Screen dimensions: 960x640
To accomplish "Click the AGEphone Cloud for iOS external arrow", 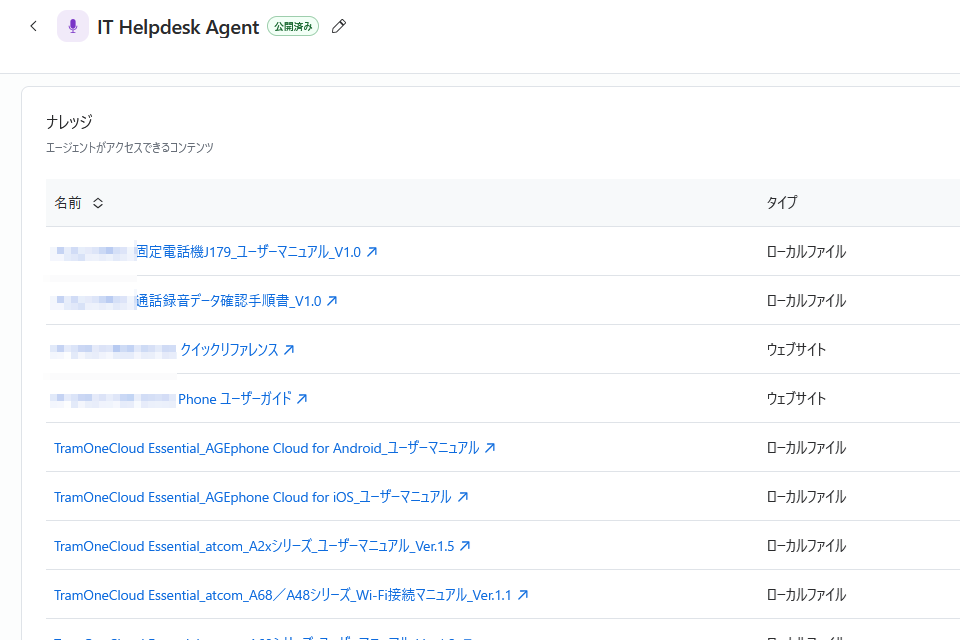I will click(463, 497).
